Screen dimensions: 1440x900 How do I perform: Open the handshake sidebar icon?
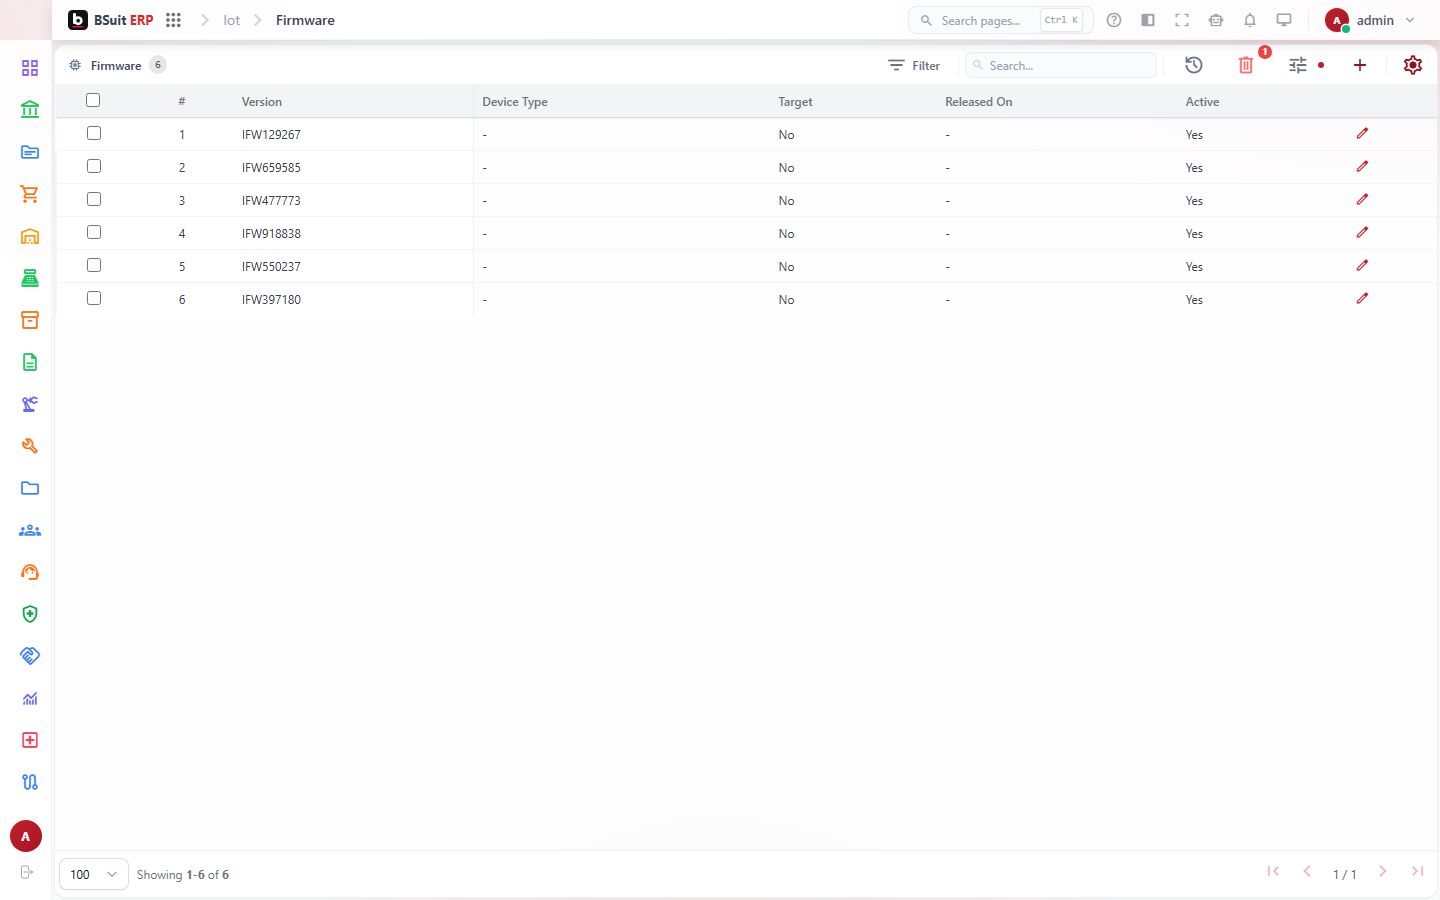(30, 656)
